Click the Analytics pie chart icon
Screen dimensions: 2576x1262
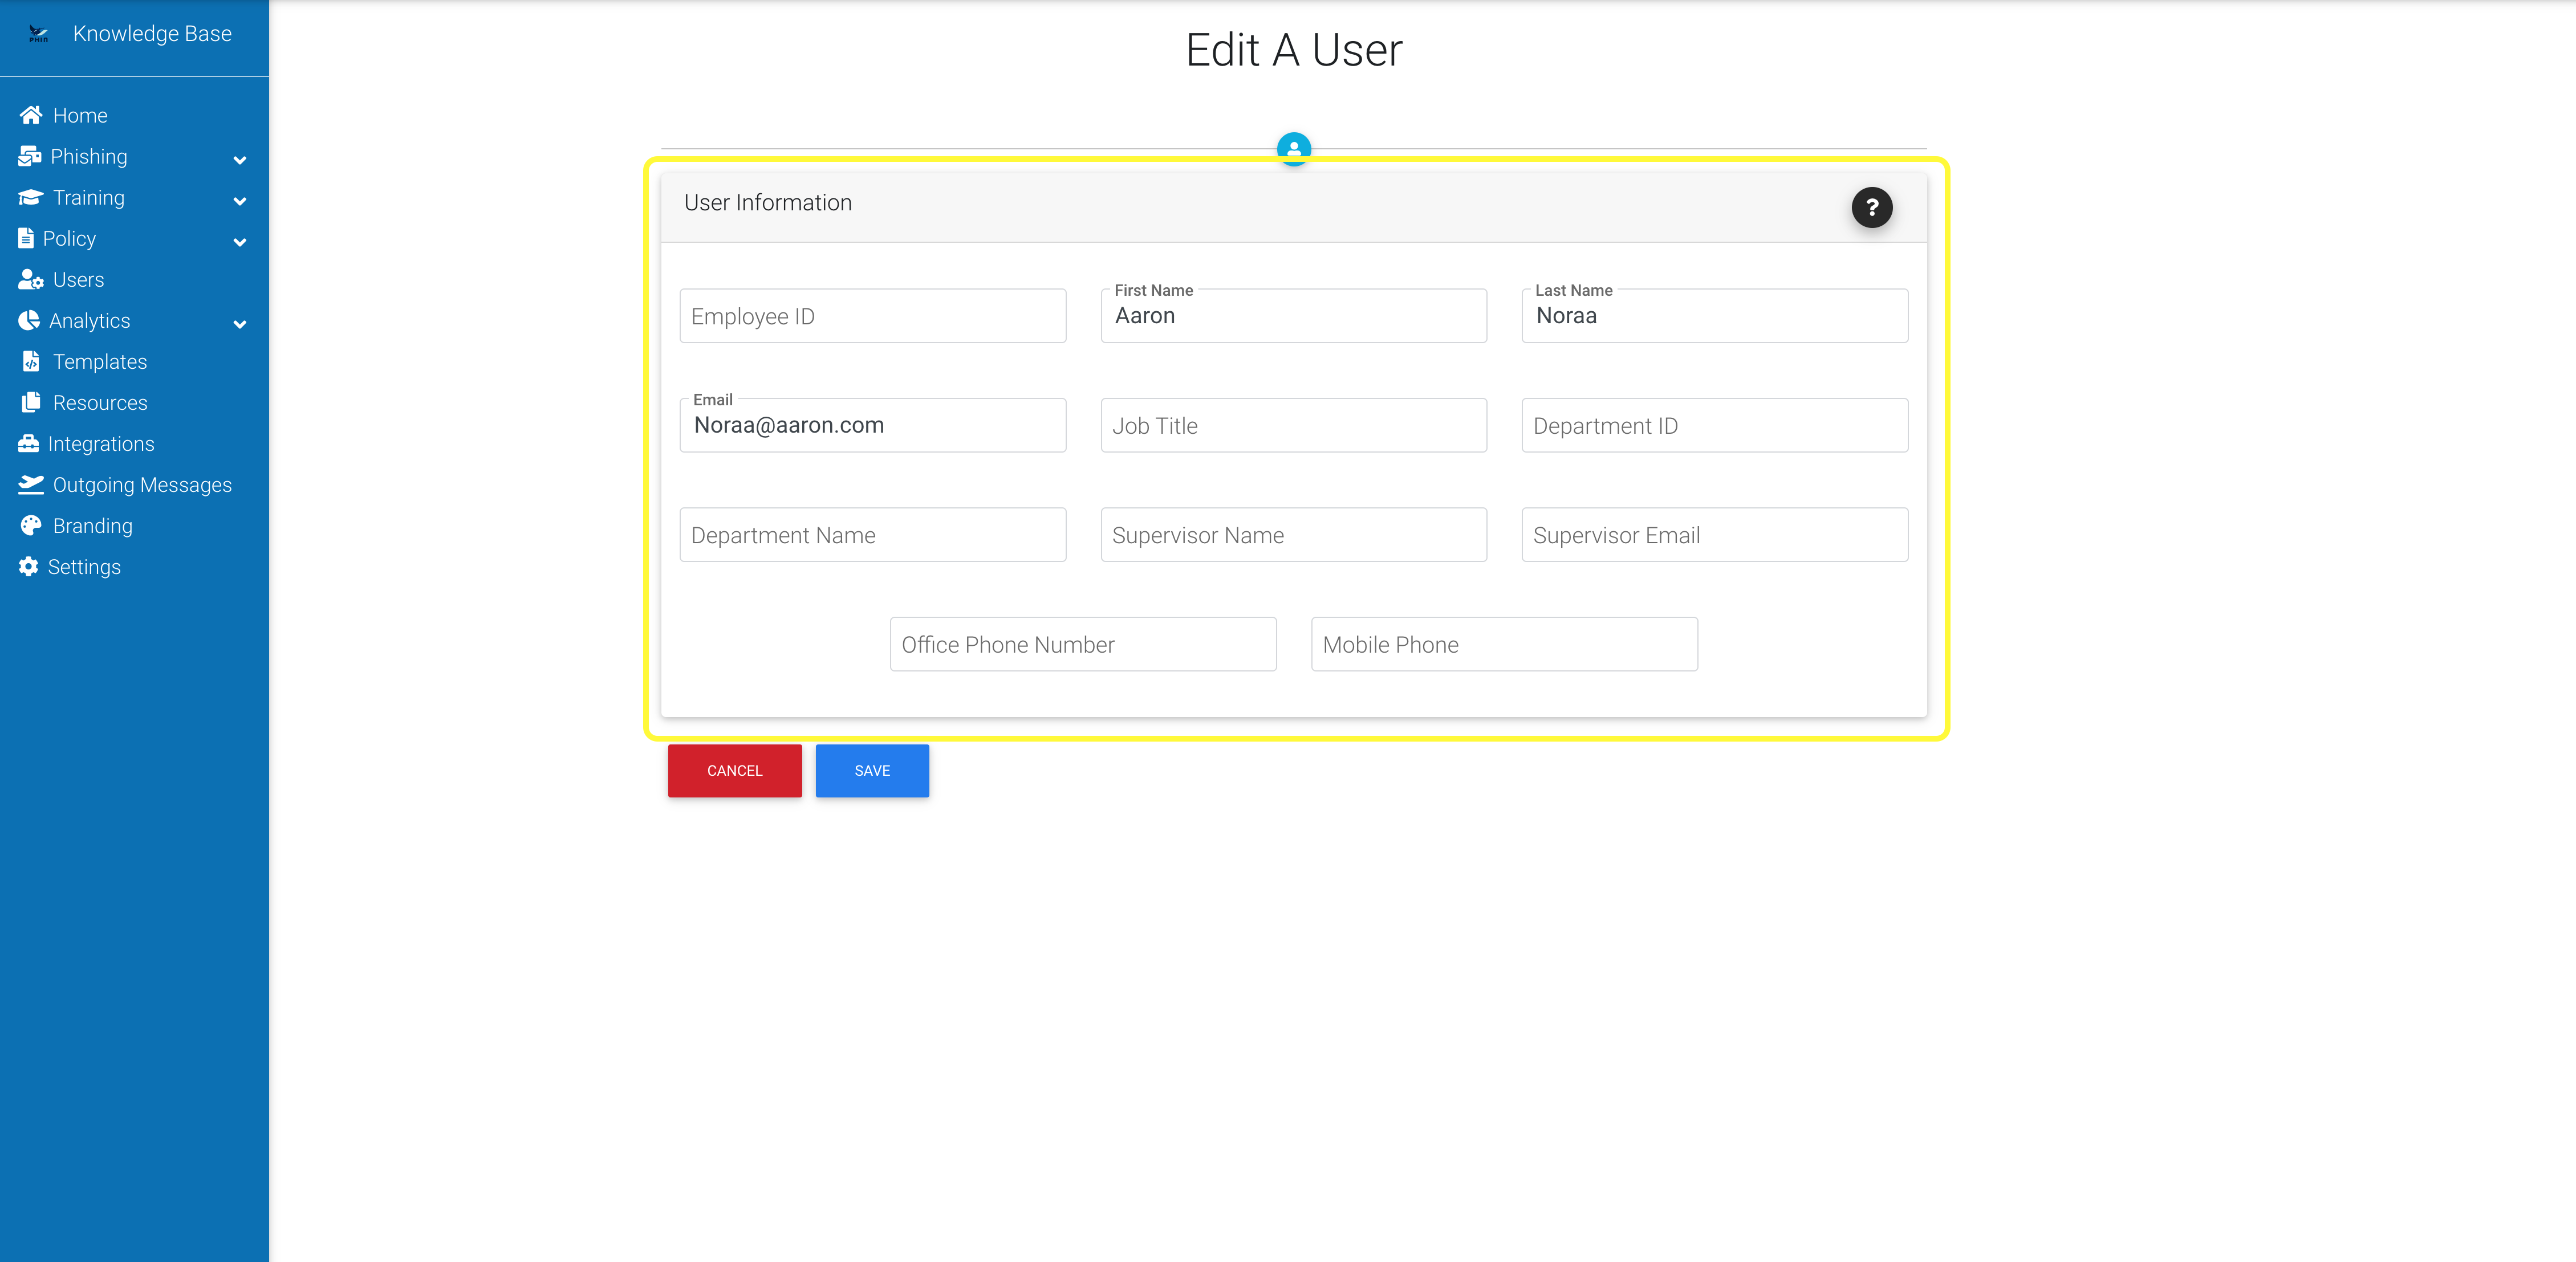point(29,320)
